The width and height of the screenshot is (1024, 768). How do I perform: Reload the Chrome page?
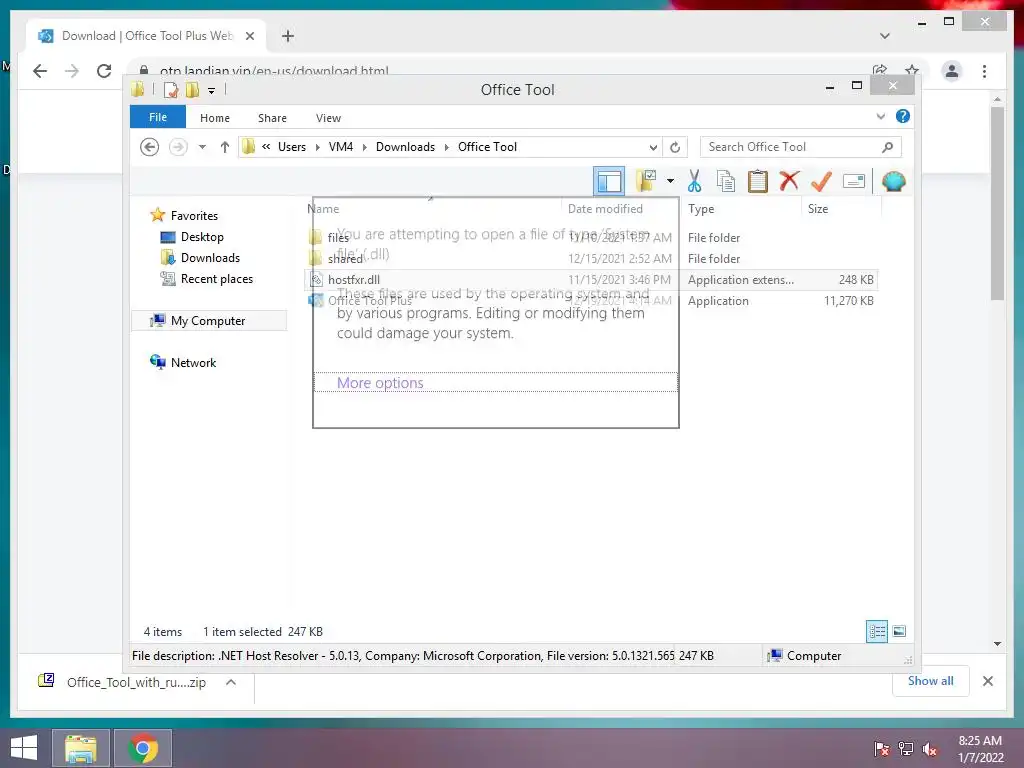(x=104, y=71)
